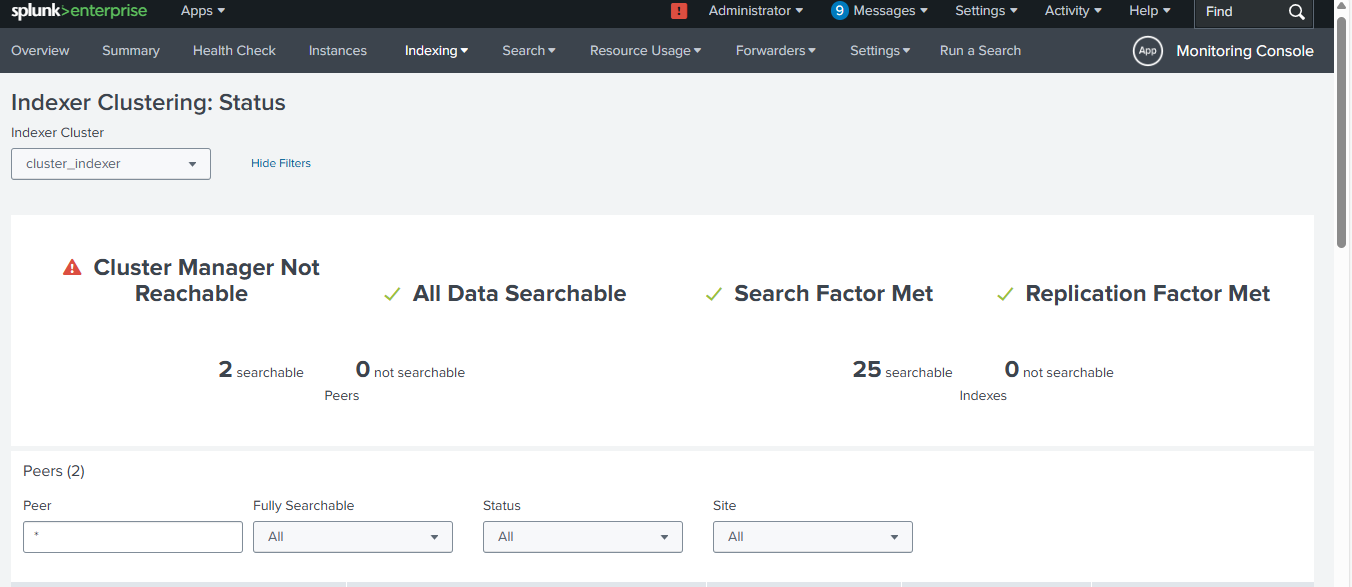Open the Status filter dropdown
The height and width of the screenshot is (587, 1352).
(x=582, y=537)
